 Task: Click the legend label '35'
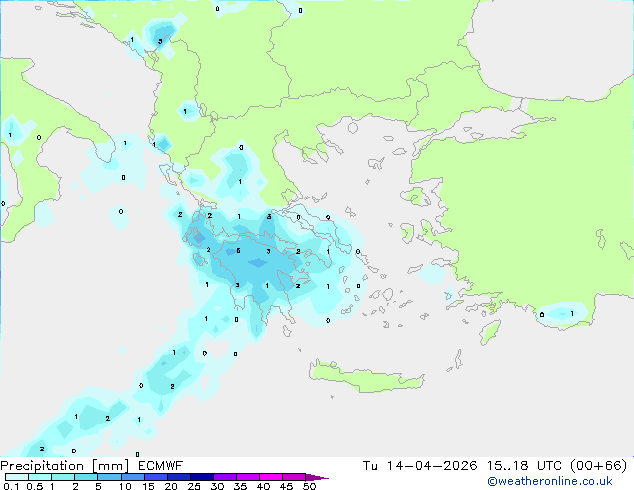[x=241, y=486]
